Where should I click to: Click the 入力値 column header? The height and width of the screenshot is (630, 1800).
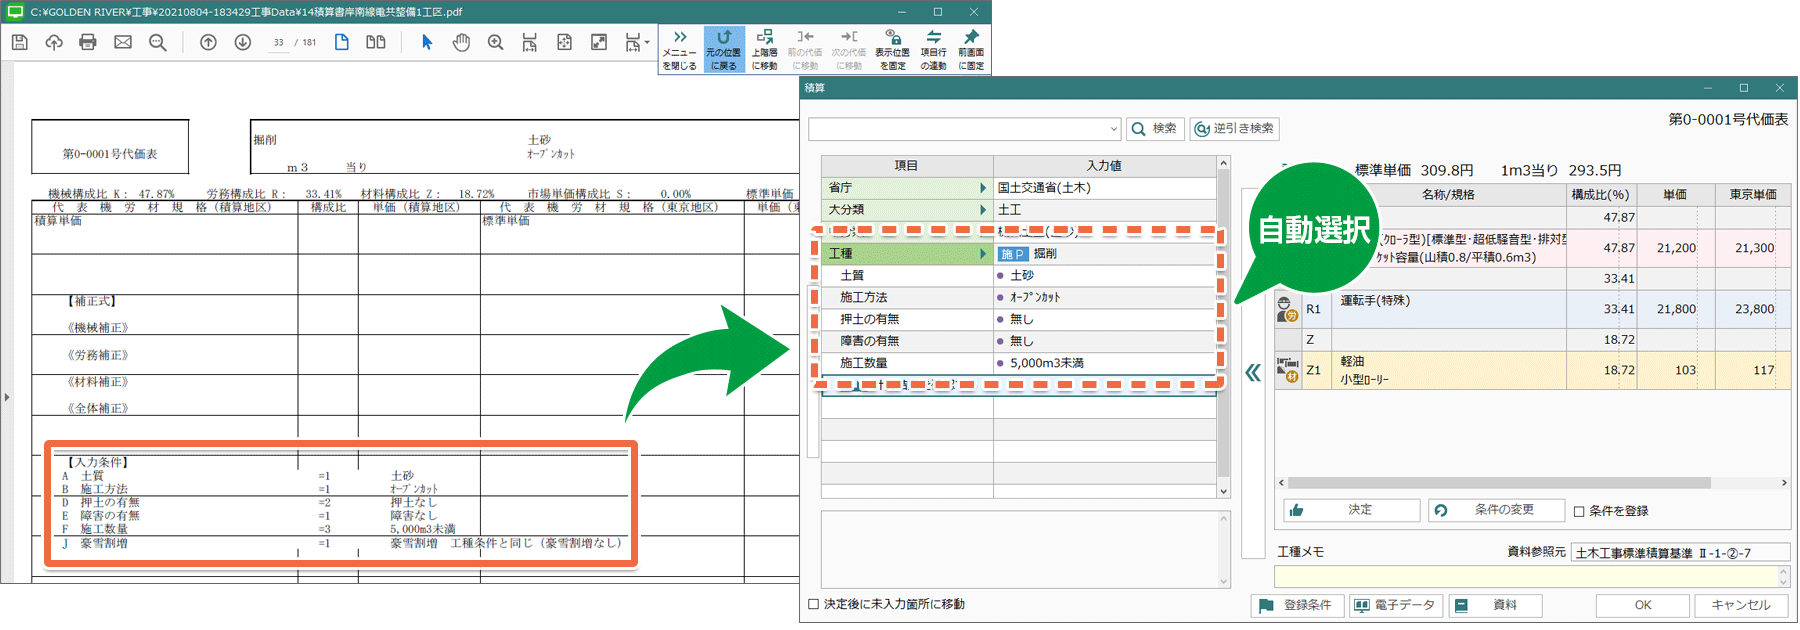click(1104, 166)
